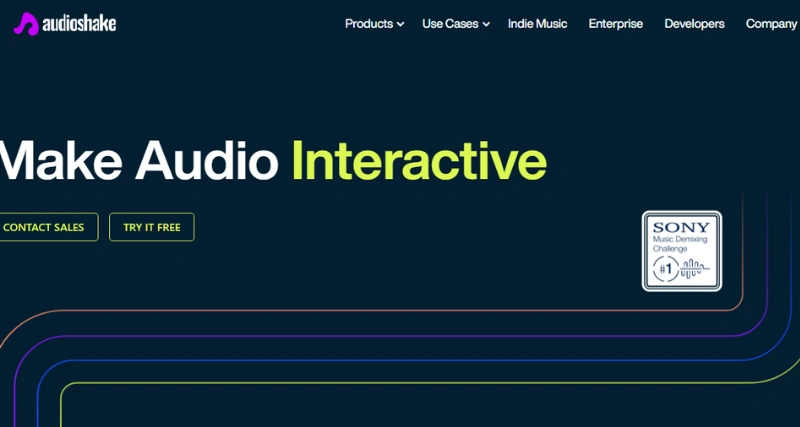This screenshot has width=800, height=427.
Task: Open the Company nav item
Action: [x=771, y=24]
